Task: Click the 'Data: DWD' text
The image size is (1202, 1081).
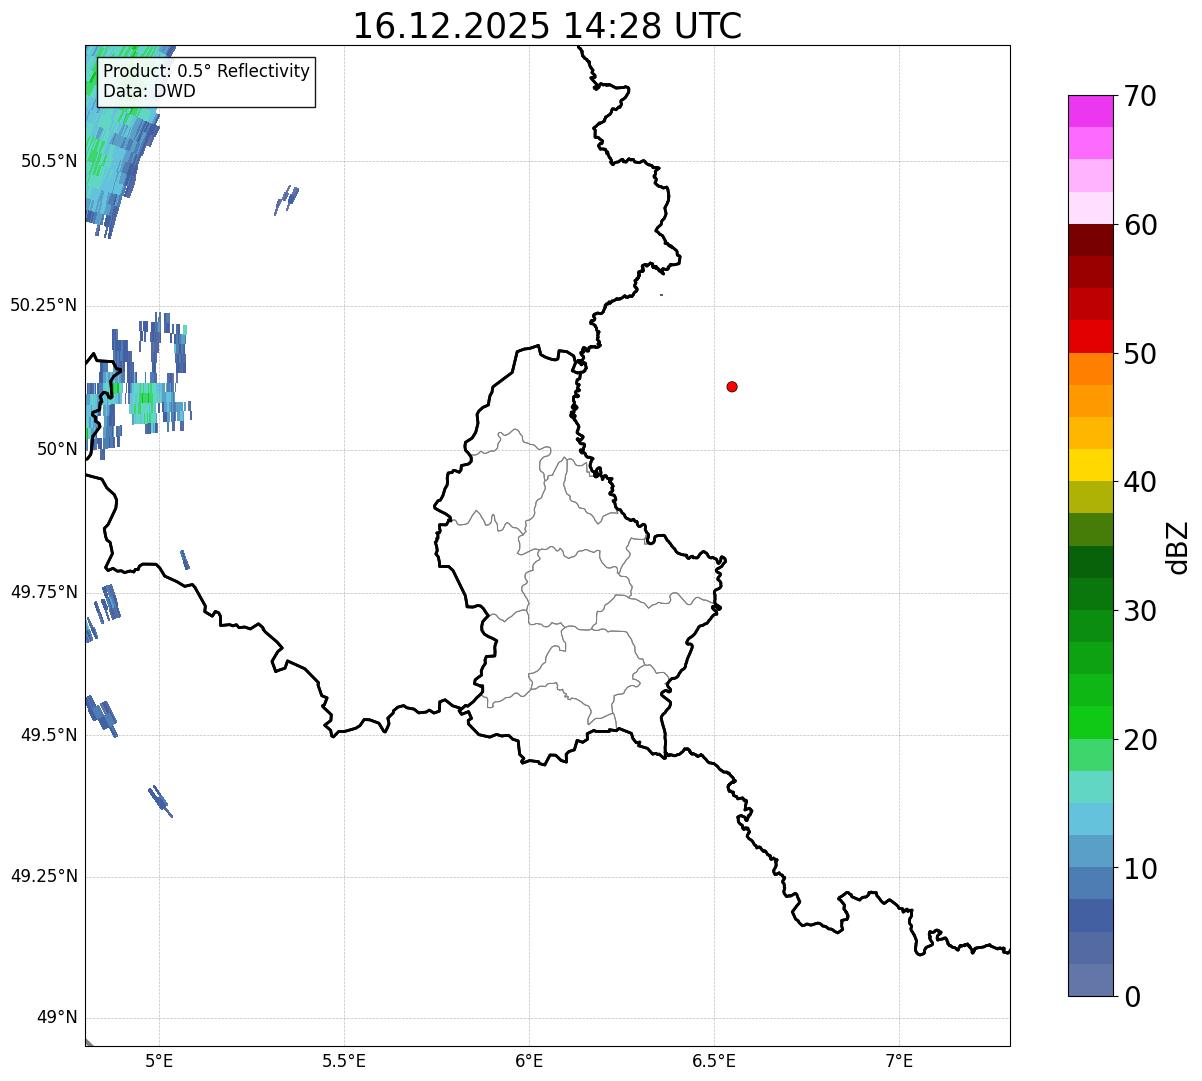Action: coord(149,91)
